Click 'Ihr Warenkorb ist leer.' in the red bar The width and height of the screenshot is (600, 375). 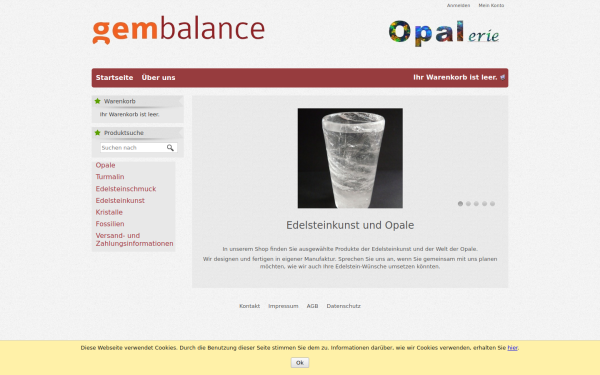[x=455, y=77]
